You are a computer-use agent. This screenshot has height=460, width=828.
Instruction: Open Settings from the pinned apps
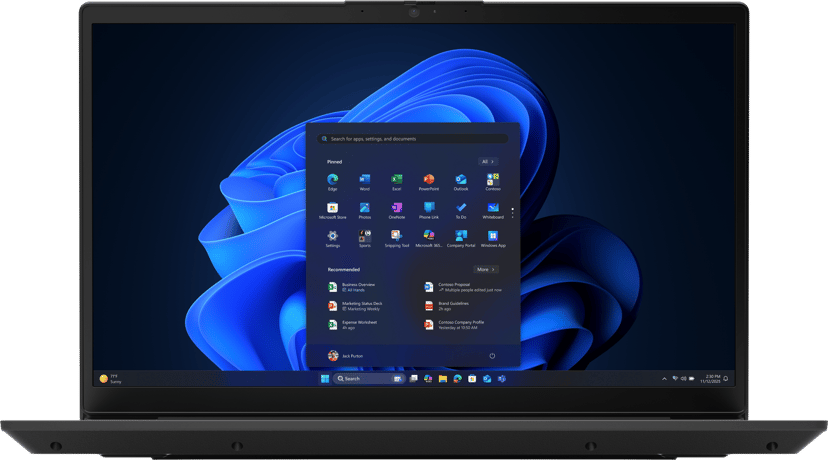tap(332, 238)
